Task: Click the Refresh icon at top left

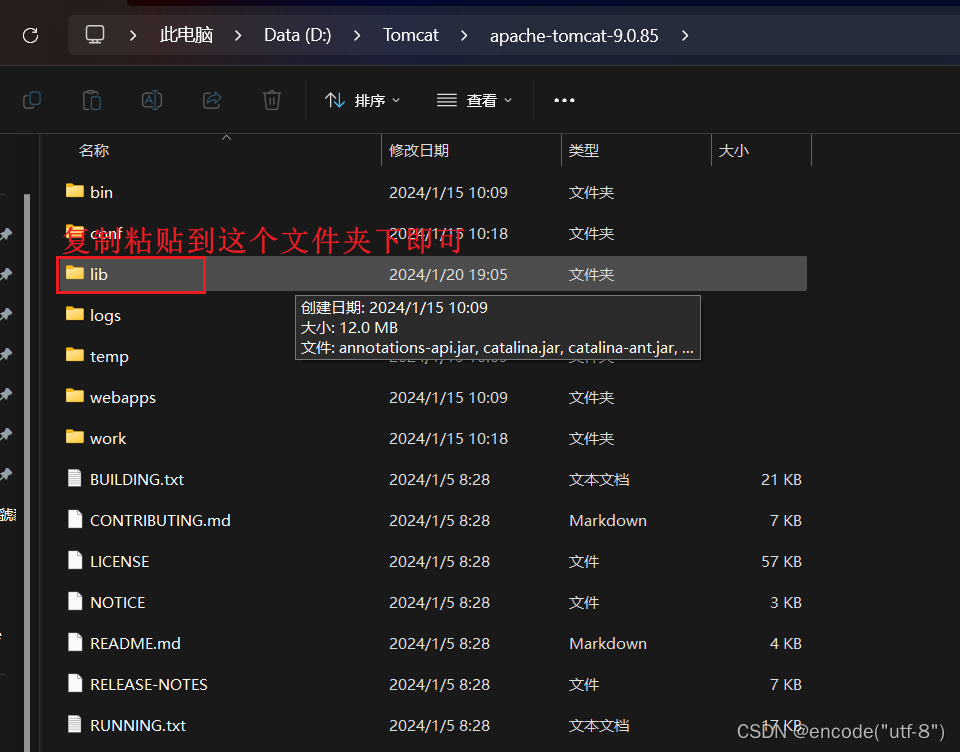Action: (30, 35)
